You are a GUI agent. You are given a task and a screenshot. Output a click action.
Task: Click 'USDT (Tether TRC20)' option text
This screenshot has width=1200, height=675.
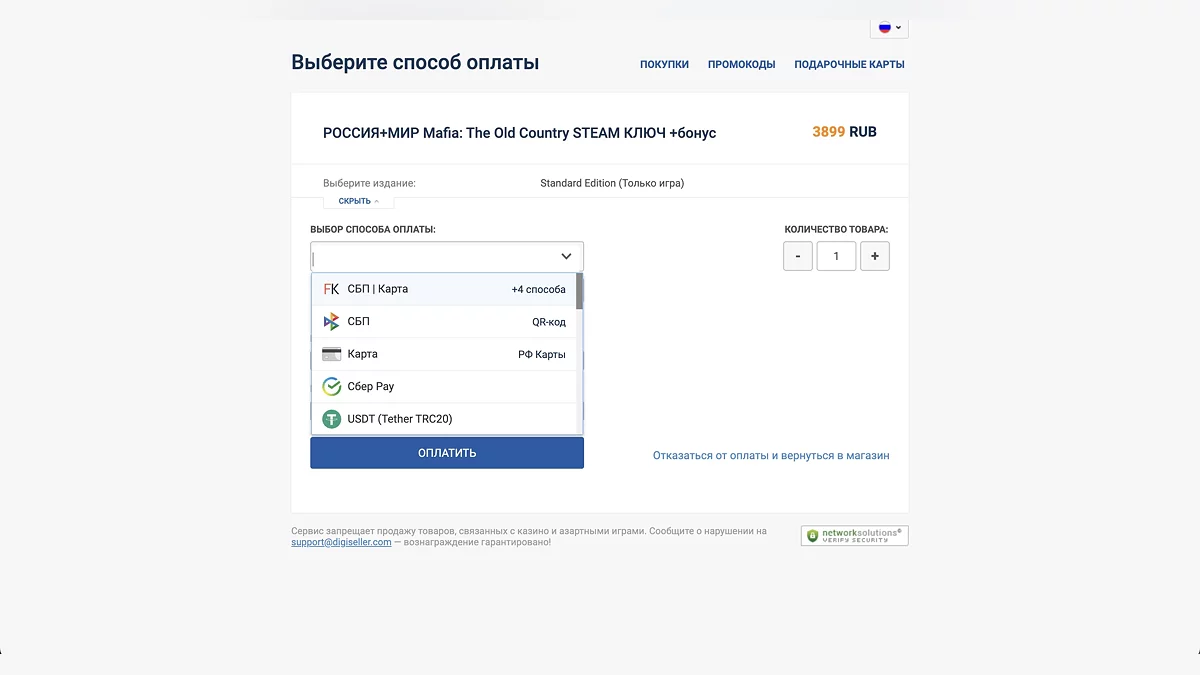coord(400,419)
